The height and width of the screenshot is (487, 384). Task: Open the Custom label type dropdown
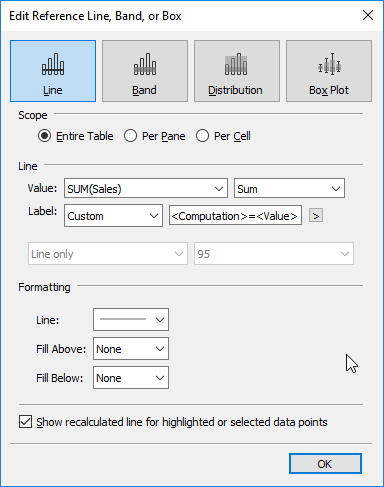[x=113, y=216]
